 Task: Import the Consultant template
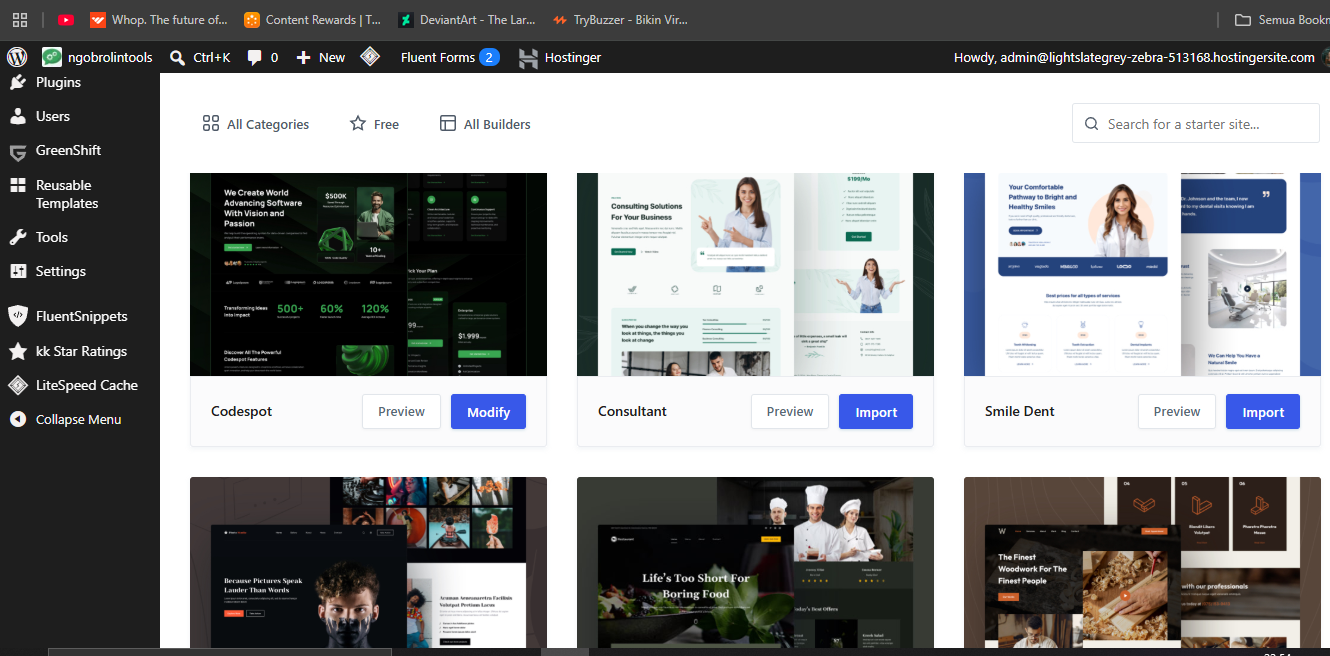(x=876, y=411)
